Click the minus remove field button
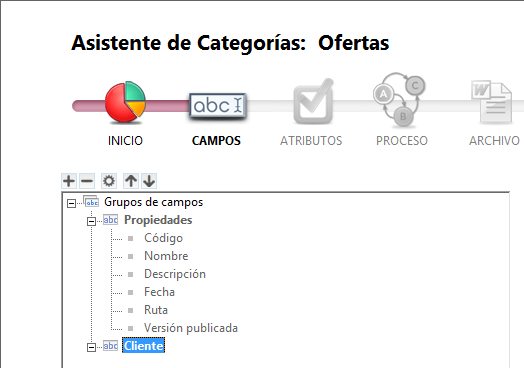This screenshot has width=524, height=368. pos(87,181)
